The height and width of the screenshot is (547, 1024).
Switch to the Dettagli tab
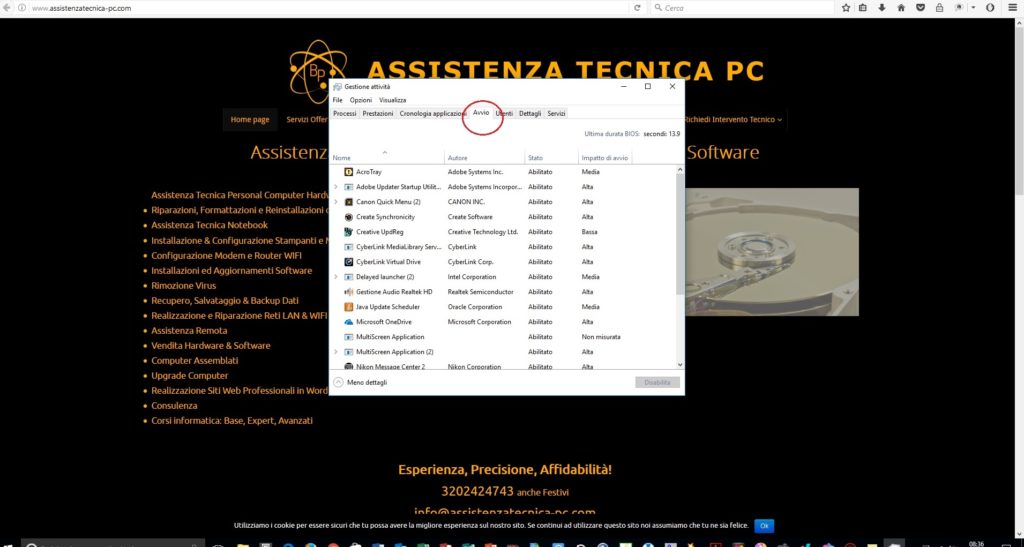point(530,114)
